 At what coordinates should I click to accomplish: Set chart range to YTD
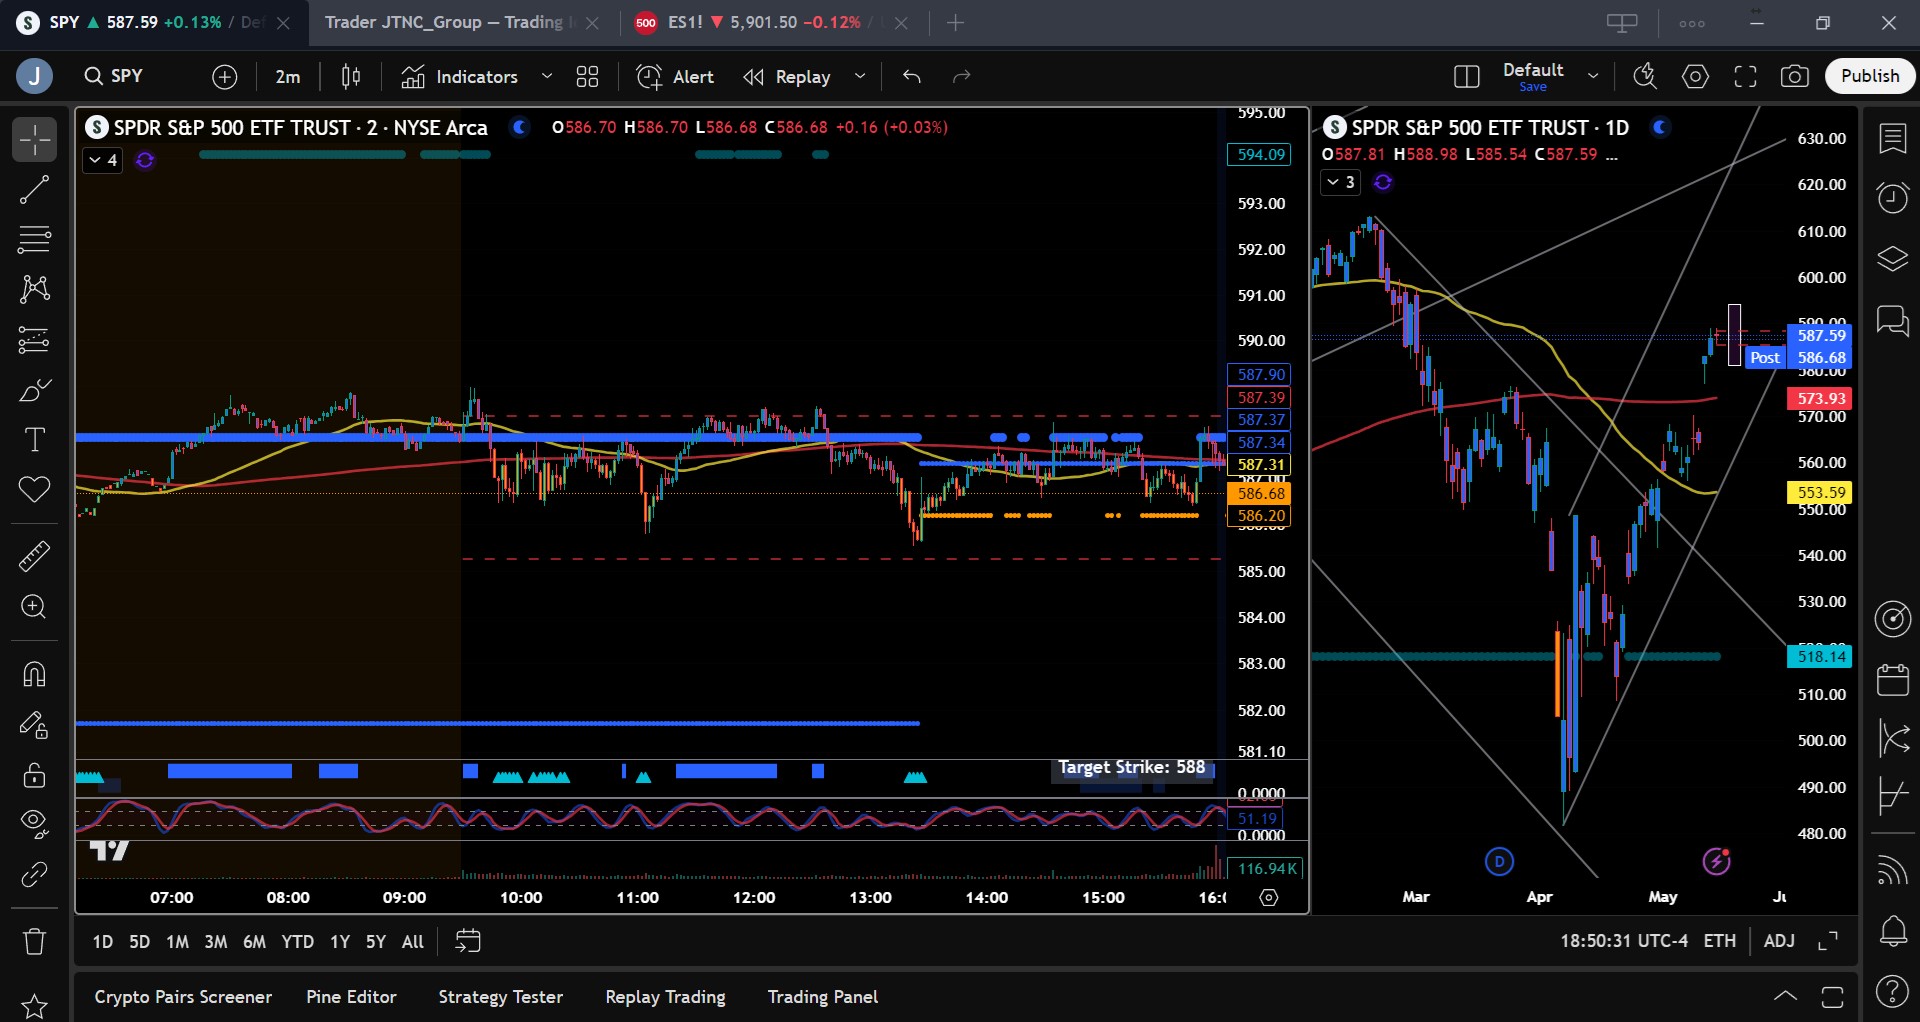(x=297, y=942)
